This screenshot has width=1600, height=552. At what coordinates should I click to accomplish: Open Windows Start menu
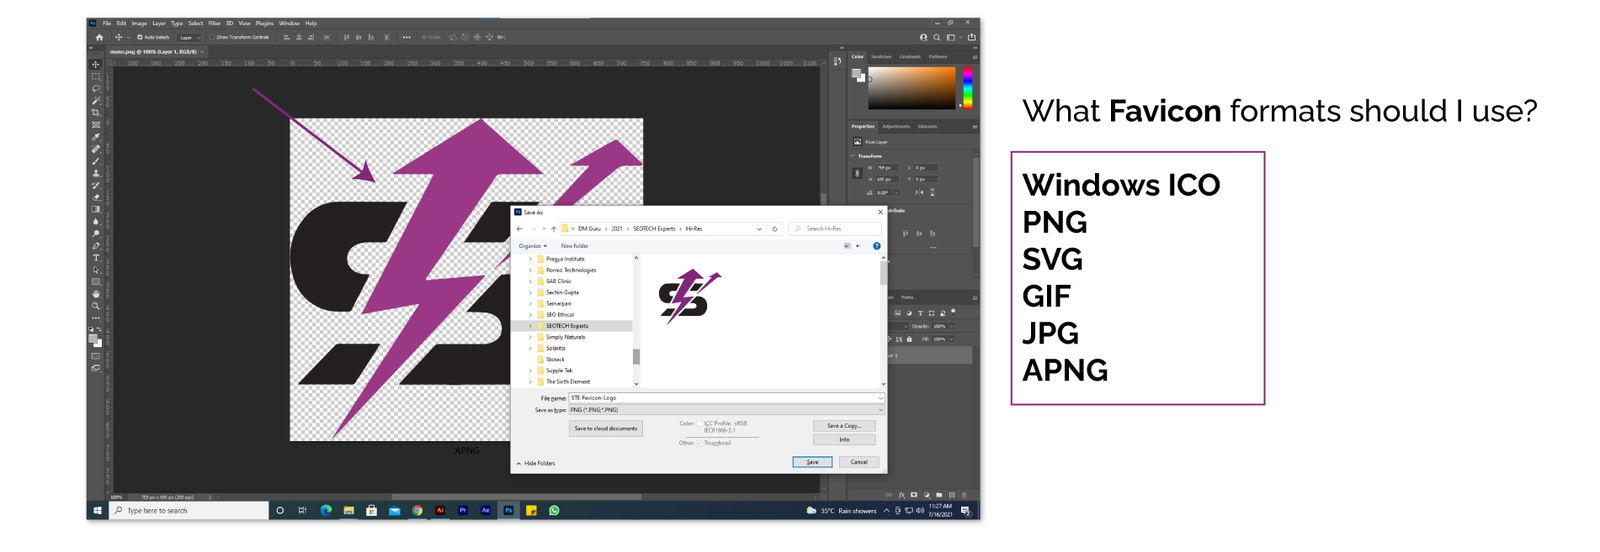pyautogui.click(x=97, y=510)
